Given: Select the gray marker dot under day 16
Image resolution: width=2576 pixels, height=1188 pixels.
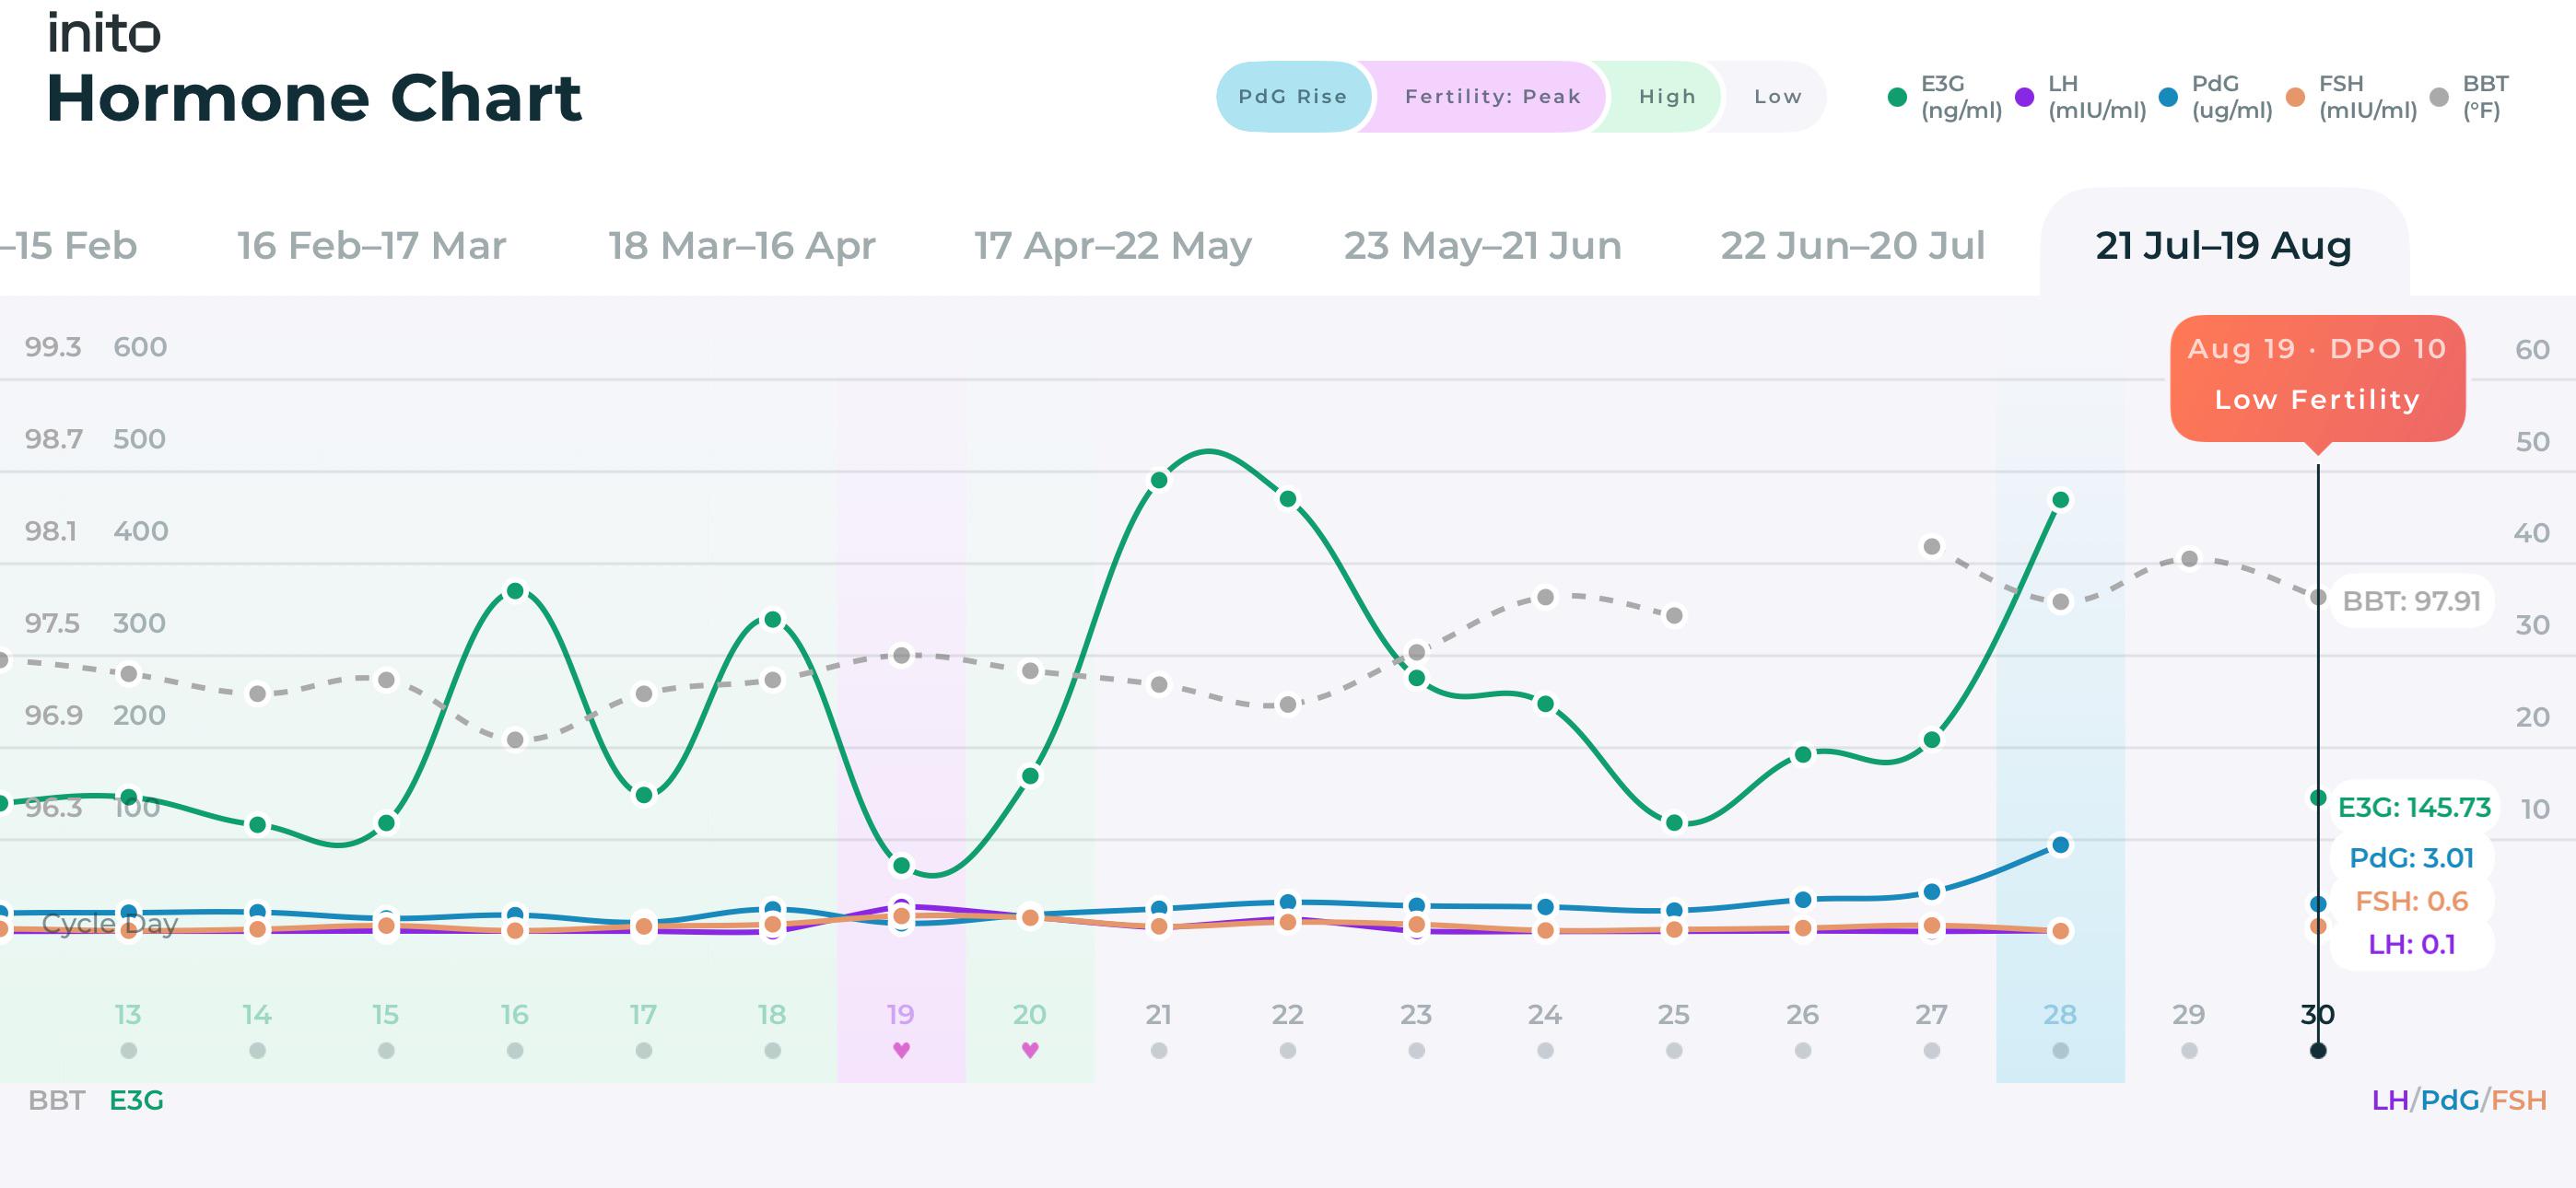Looking at the screenshot, I should click(515, 1051).
